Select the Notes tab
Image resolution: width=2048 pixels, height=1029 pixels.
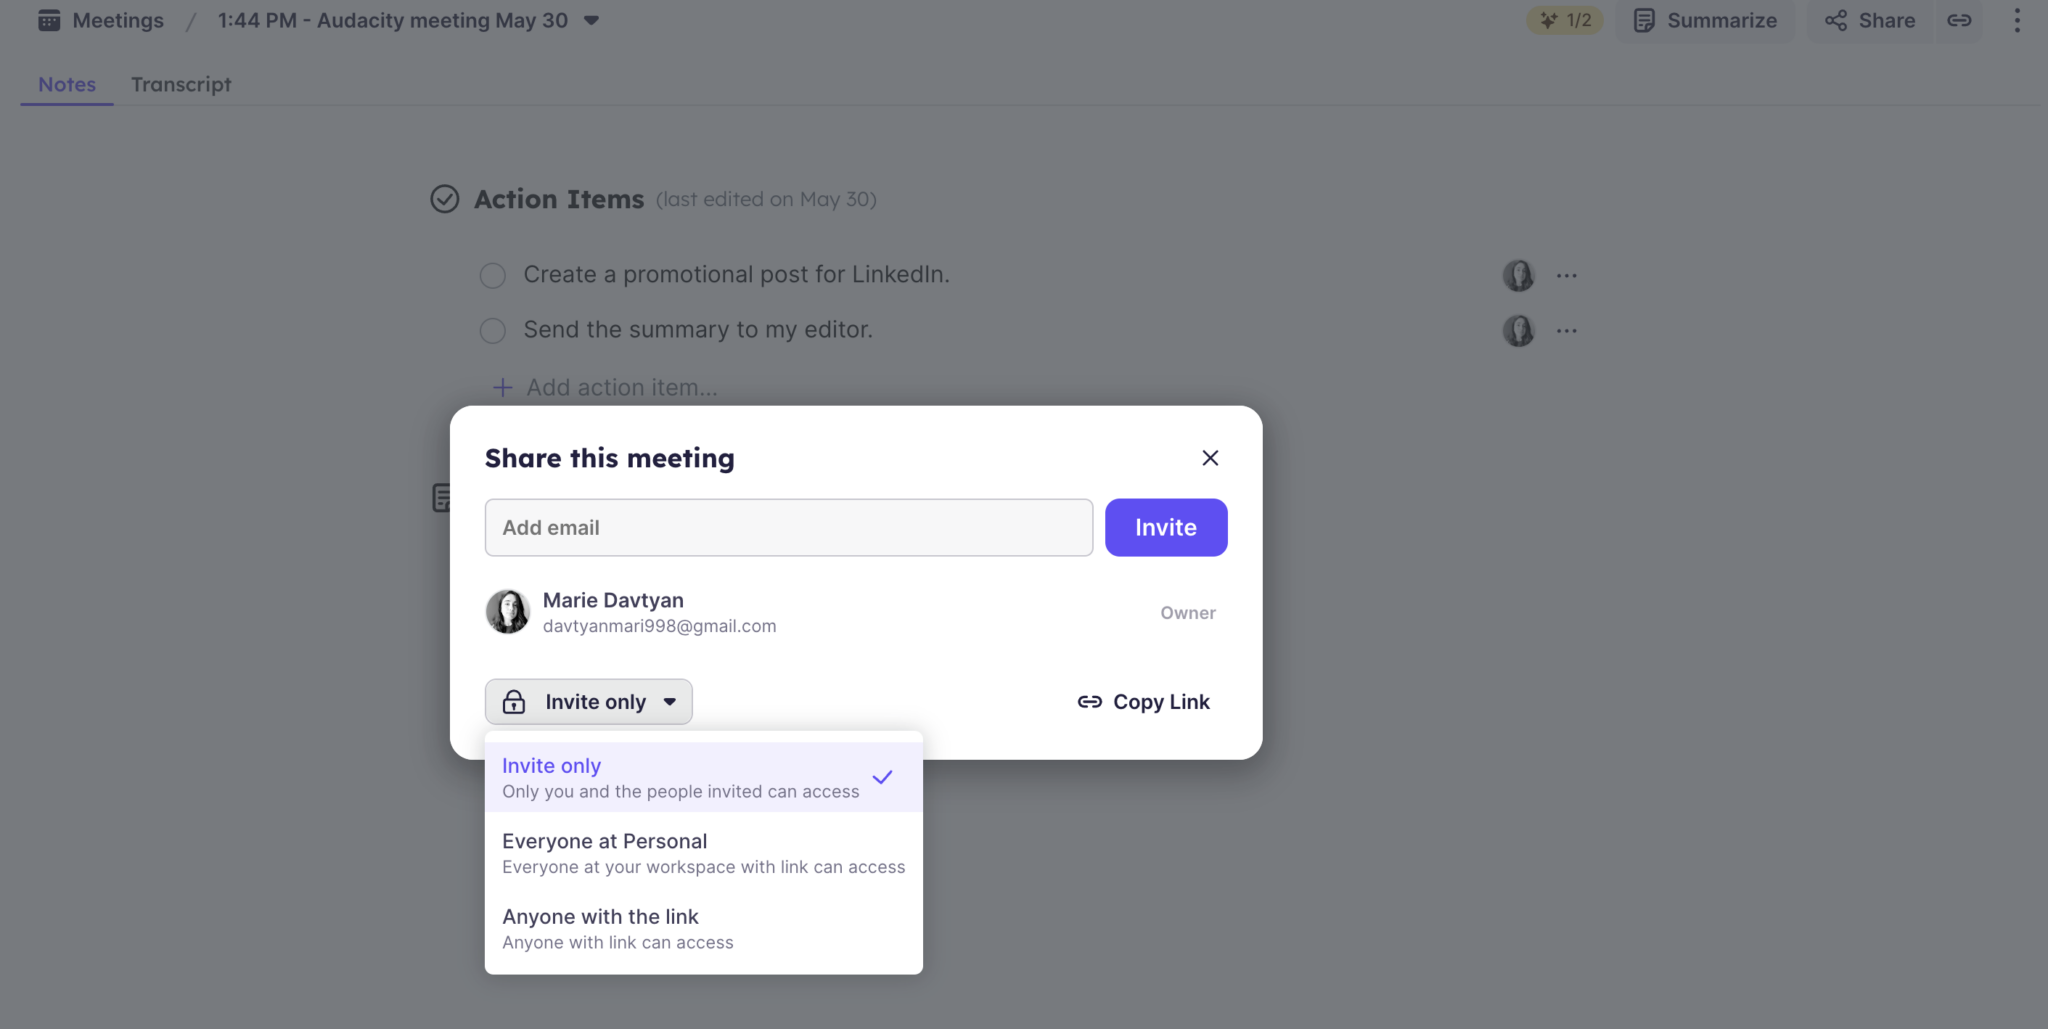(66, 84)
